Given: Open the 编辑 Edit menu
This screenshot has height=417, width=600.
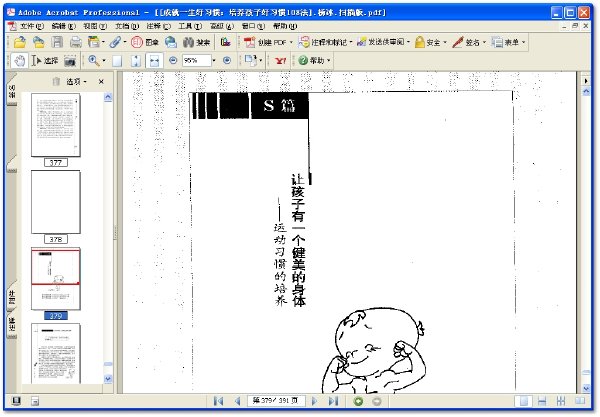Looking at the screenshot, I should pyautogui.click(x=64, y=26).
